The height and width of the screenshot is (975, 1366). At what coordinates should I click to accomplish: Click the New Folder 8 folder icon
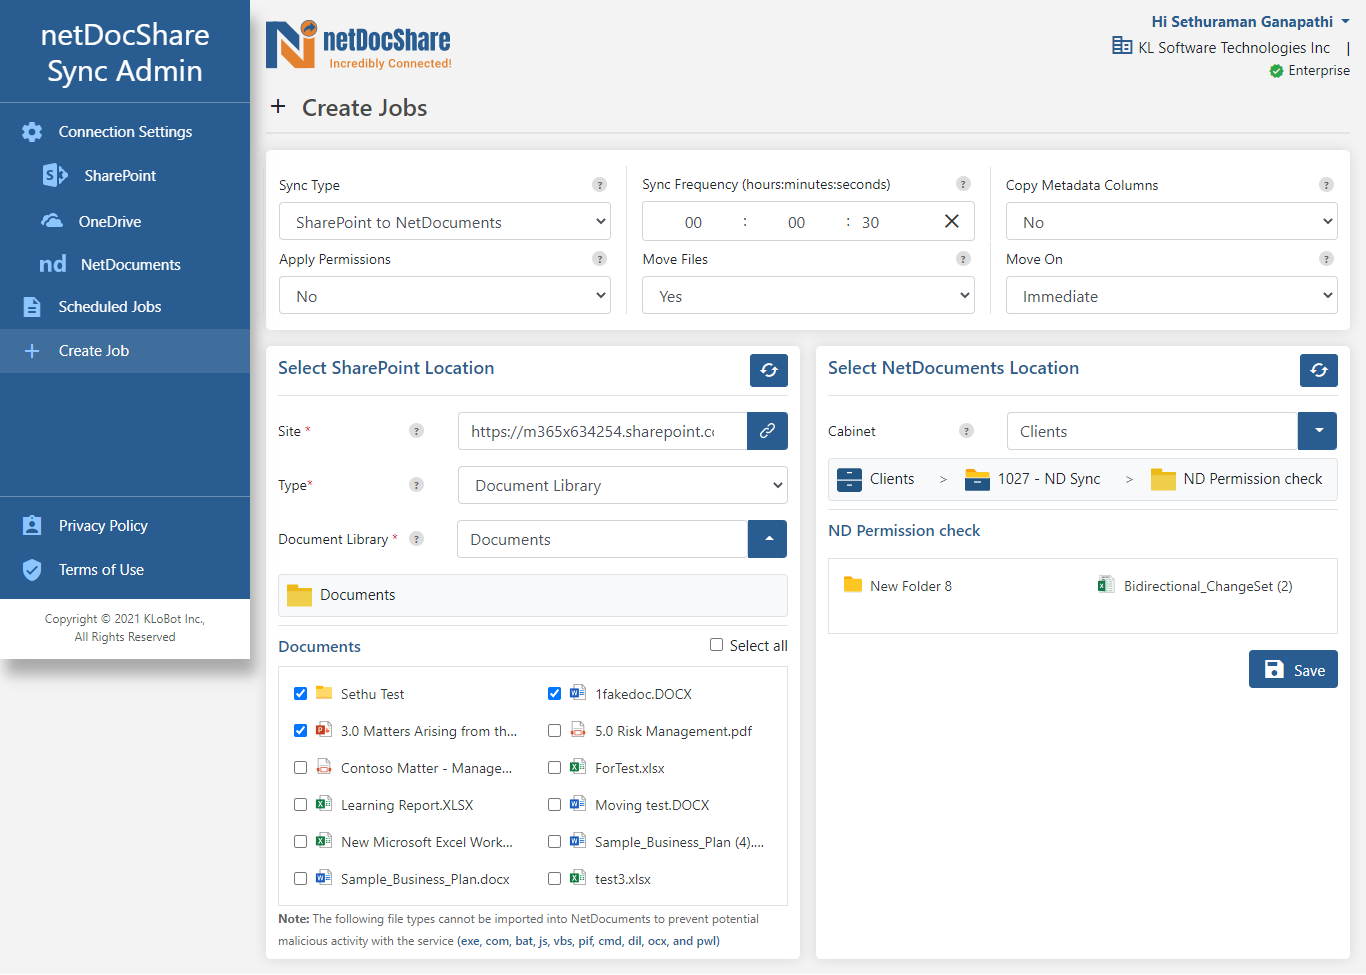[853, 585]
